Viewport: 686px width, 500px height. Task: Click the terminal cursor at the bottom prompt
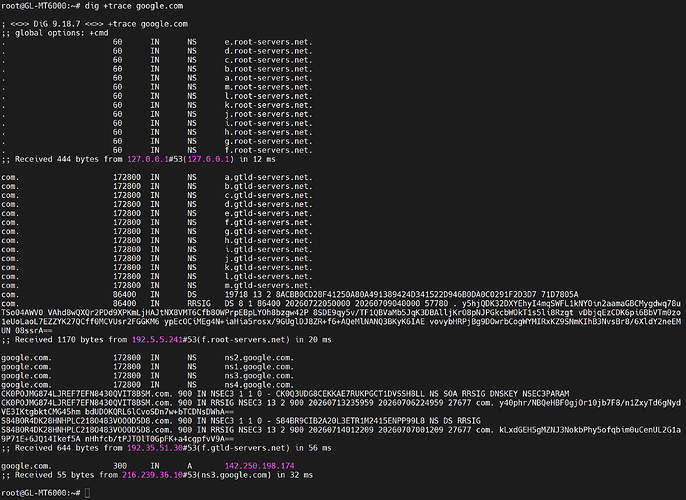coord(88,493)
